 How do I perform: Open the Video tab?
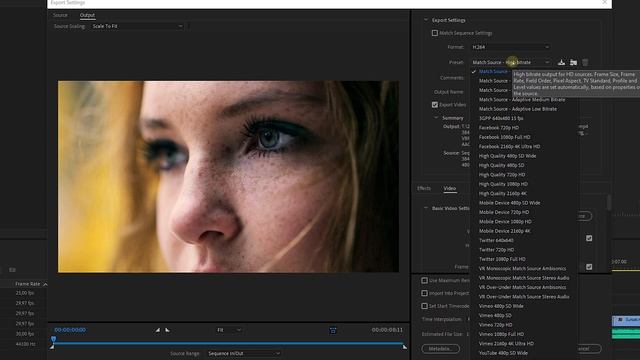tap(449, 188)
